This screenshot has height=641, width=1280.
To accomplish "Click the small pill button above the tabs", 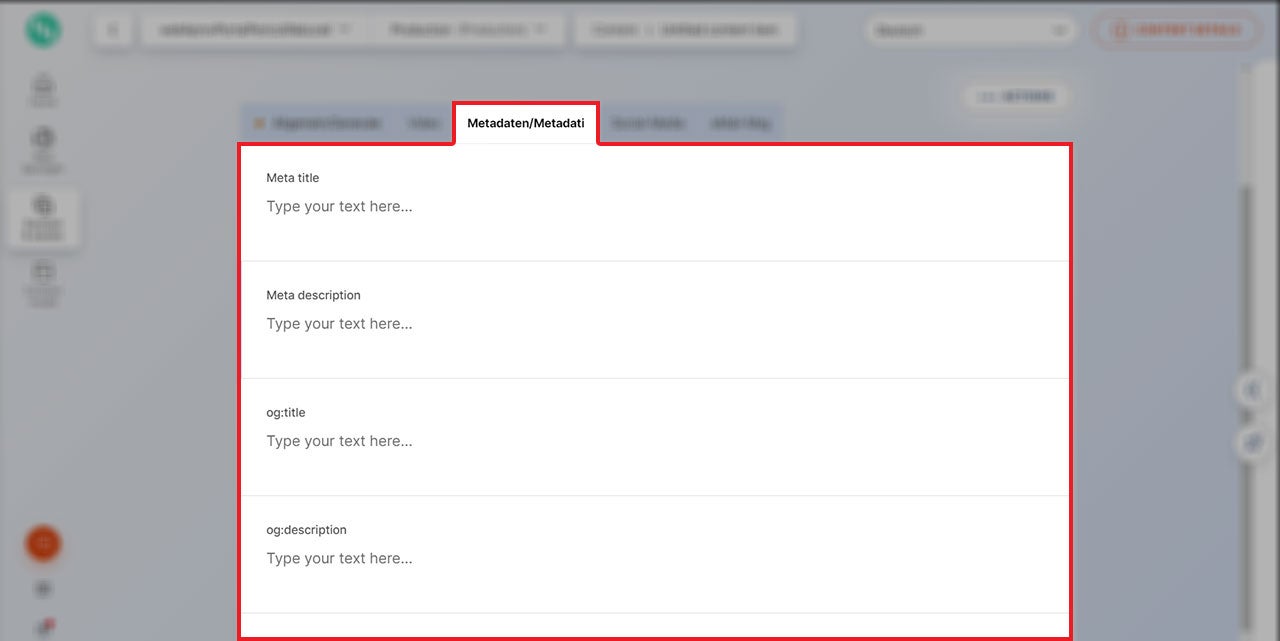I will (1016, 97).
